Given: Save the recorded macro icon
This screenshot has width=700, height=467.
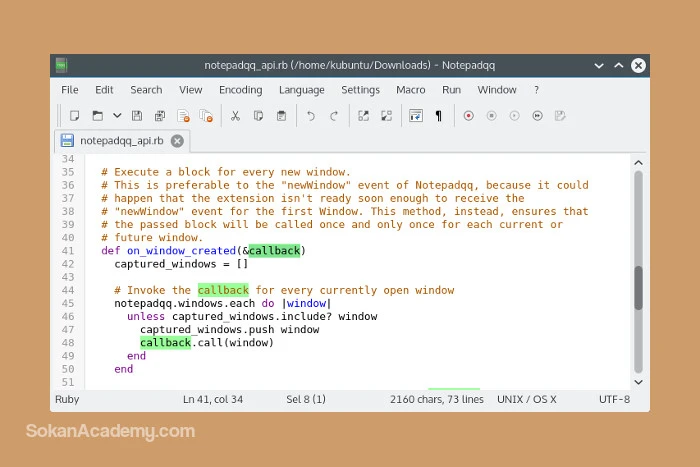Looking at the screenshot, I should [x=560, y=116].
